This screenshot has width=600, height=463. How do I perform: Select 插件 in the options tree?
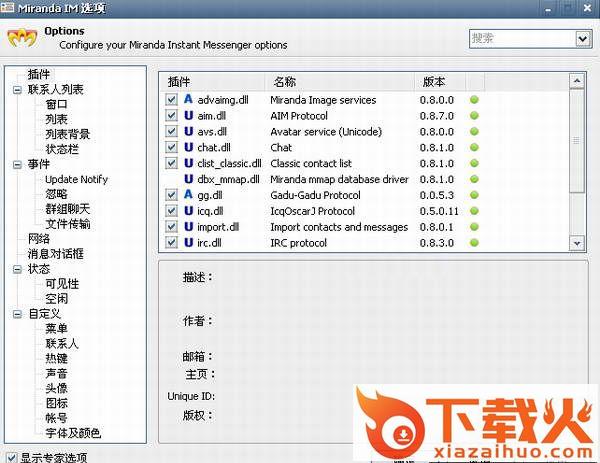coord(39,74)
